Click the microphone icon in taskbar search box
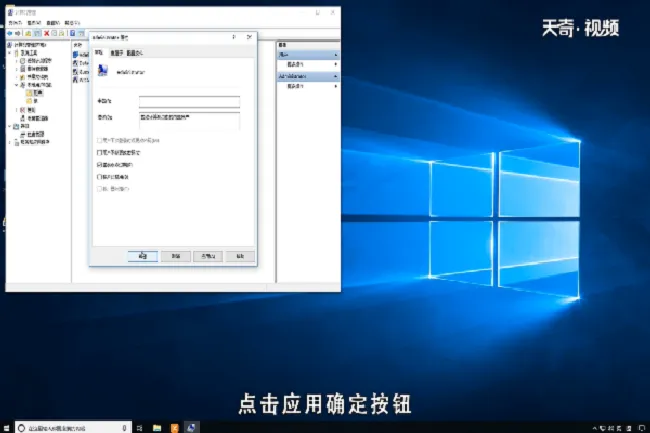Viewport: 650px width, 433px height. click(124, 428)
